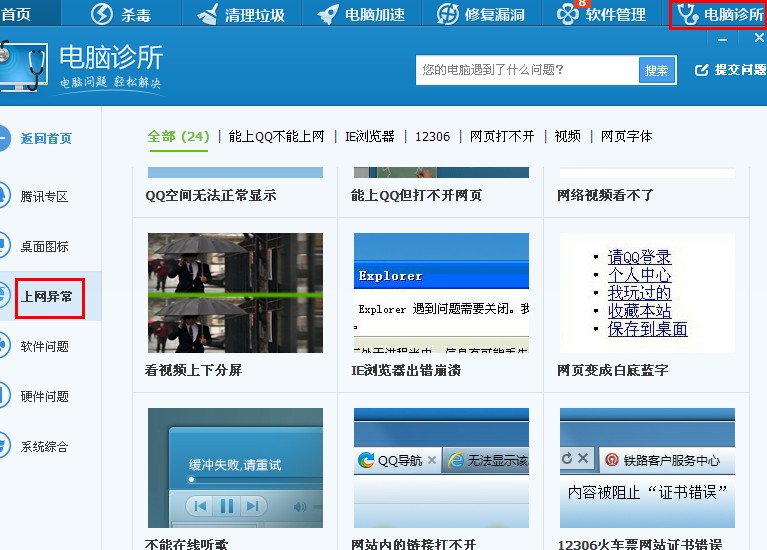Image resolution: width=767 pixels, height=550 pixels.
Task: Open 电脑加速 text label
Action: click(x=375, y=15)
